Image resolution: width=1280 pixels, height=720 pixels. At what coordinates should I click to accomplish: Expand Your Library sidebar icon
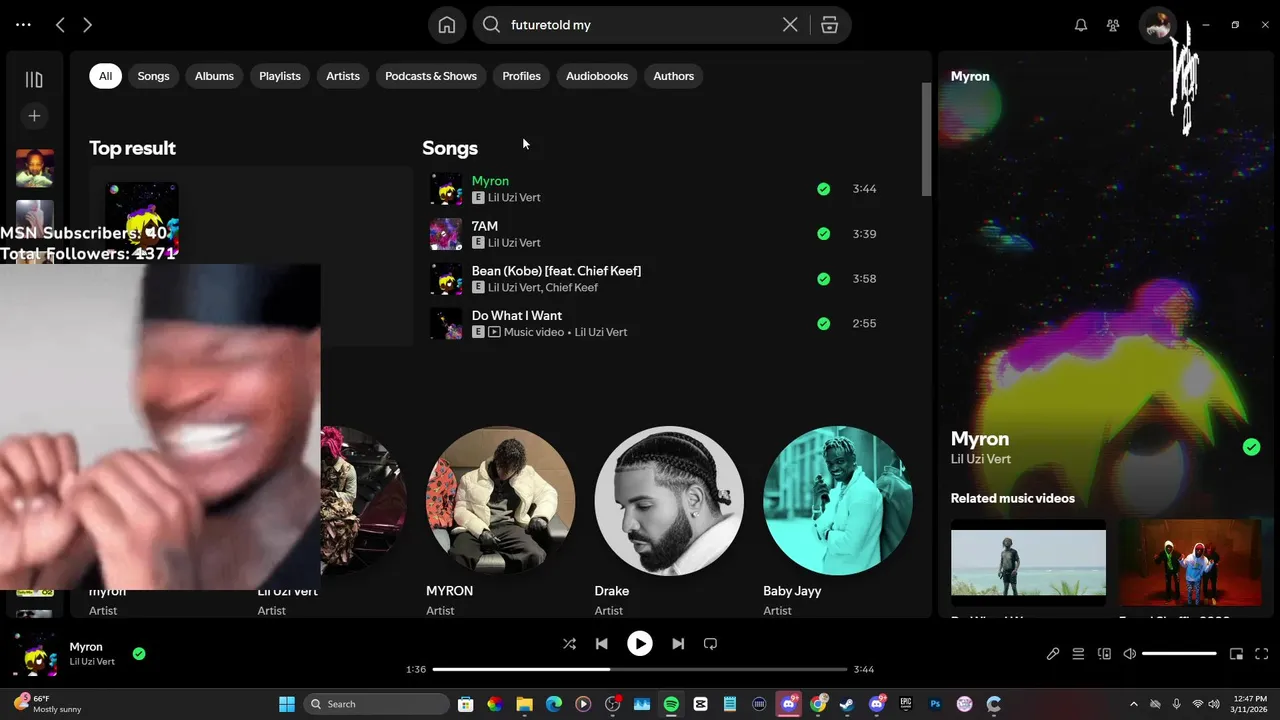tap(34, 80)
